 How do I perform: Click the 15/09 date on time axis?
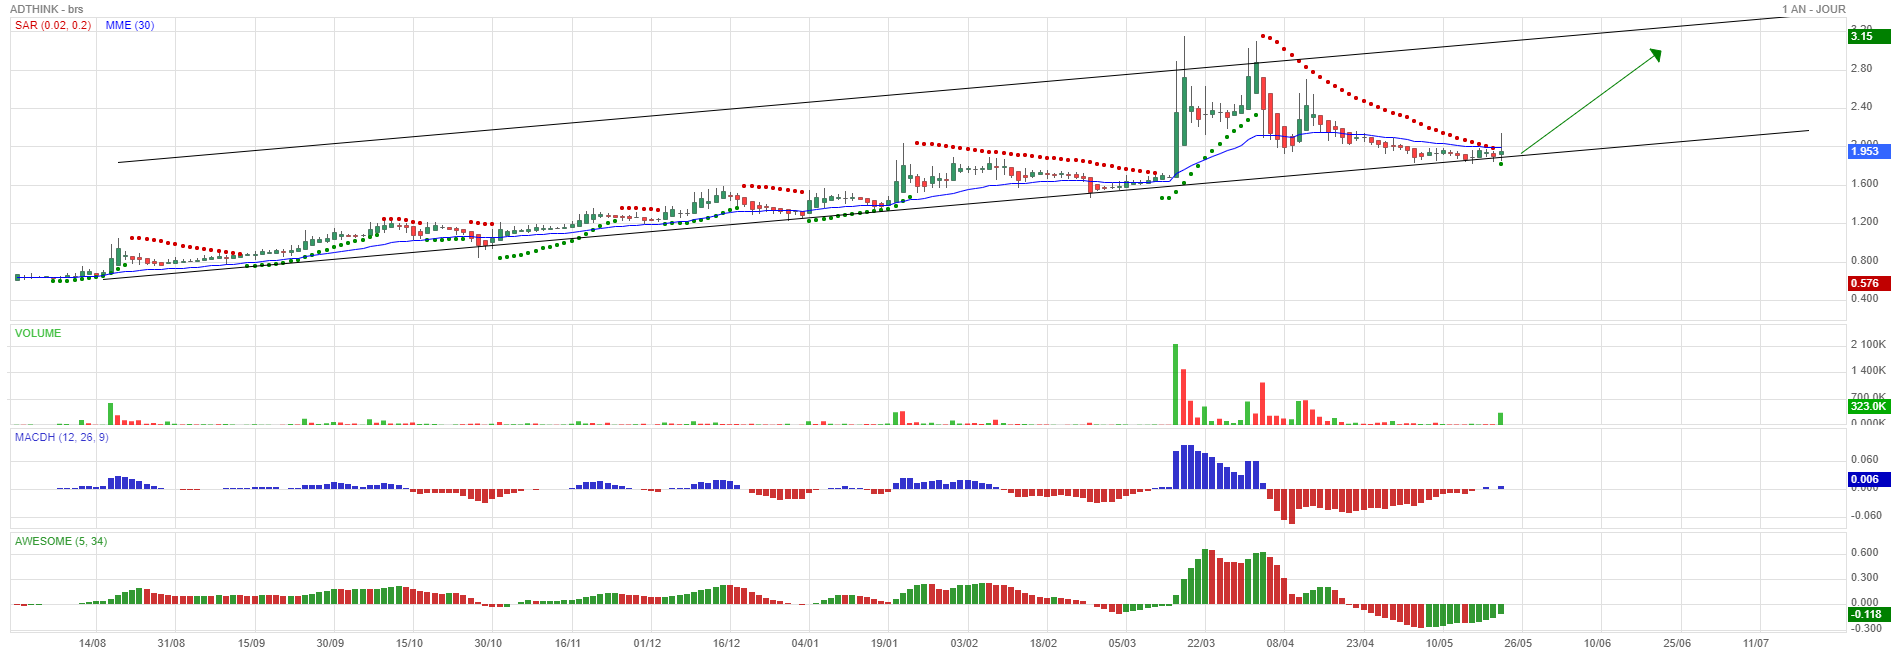[x=251, y=643]
